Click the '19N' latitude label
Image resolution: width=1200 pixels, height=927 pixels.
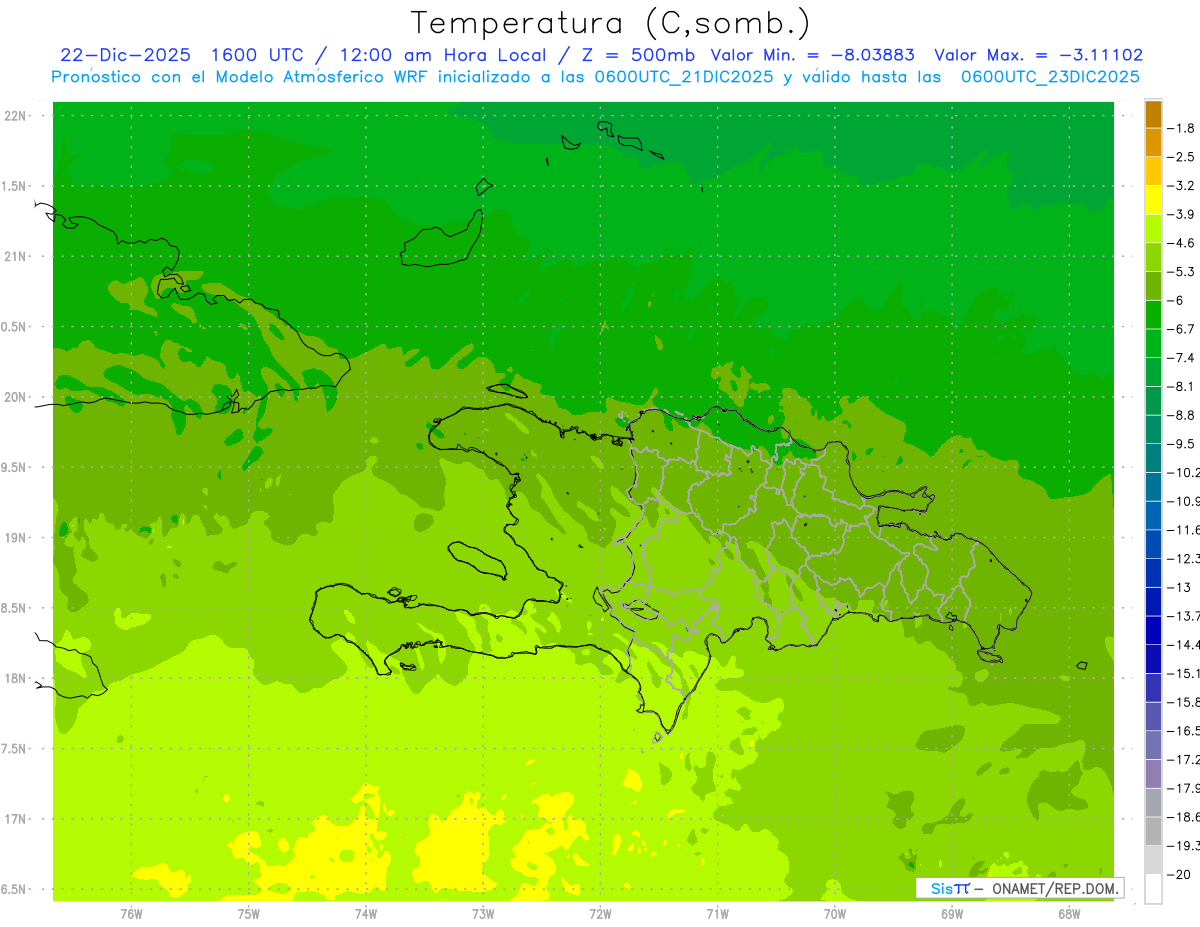click(16, 538)
